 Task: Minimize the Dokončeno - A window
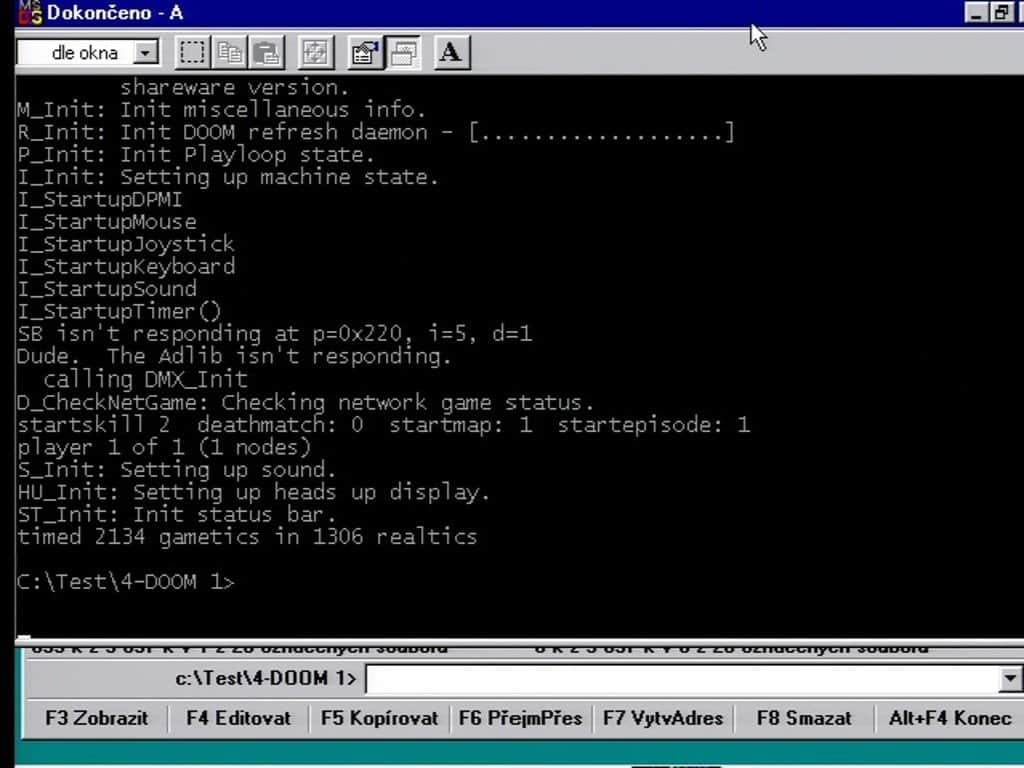(976, 12)
